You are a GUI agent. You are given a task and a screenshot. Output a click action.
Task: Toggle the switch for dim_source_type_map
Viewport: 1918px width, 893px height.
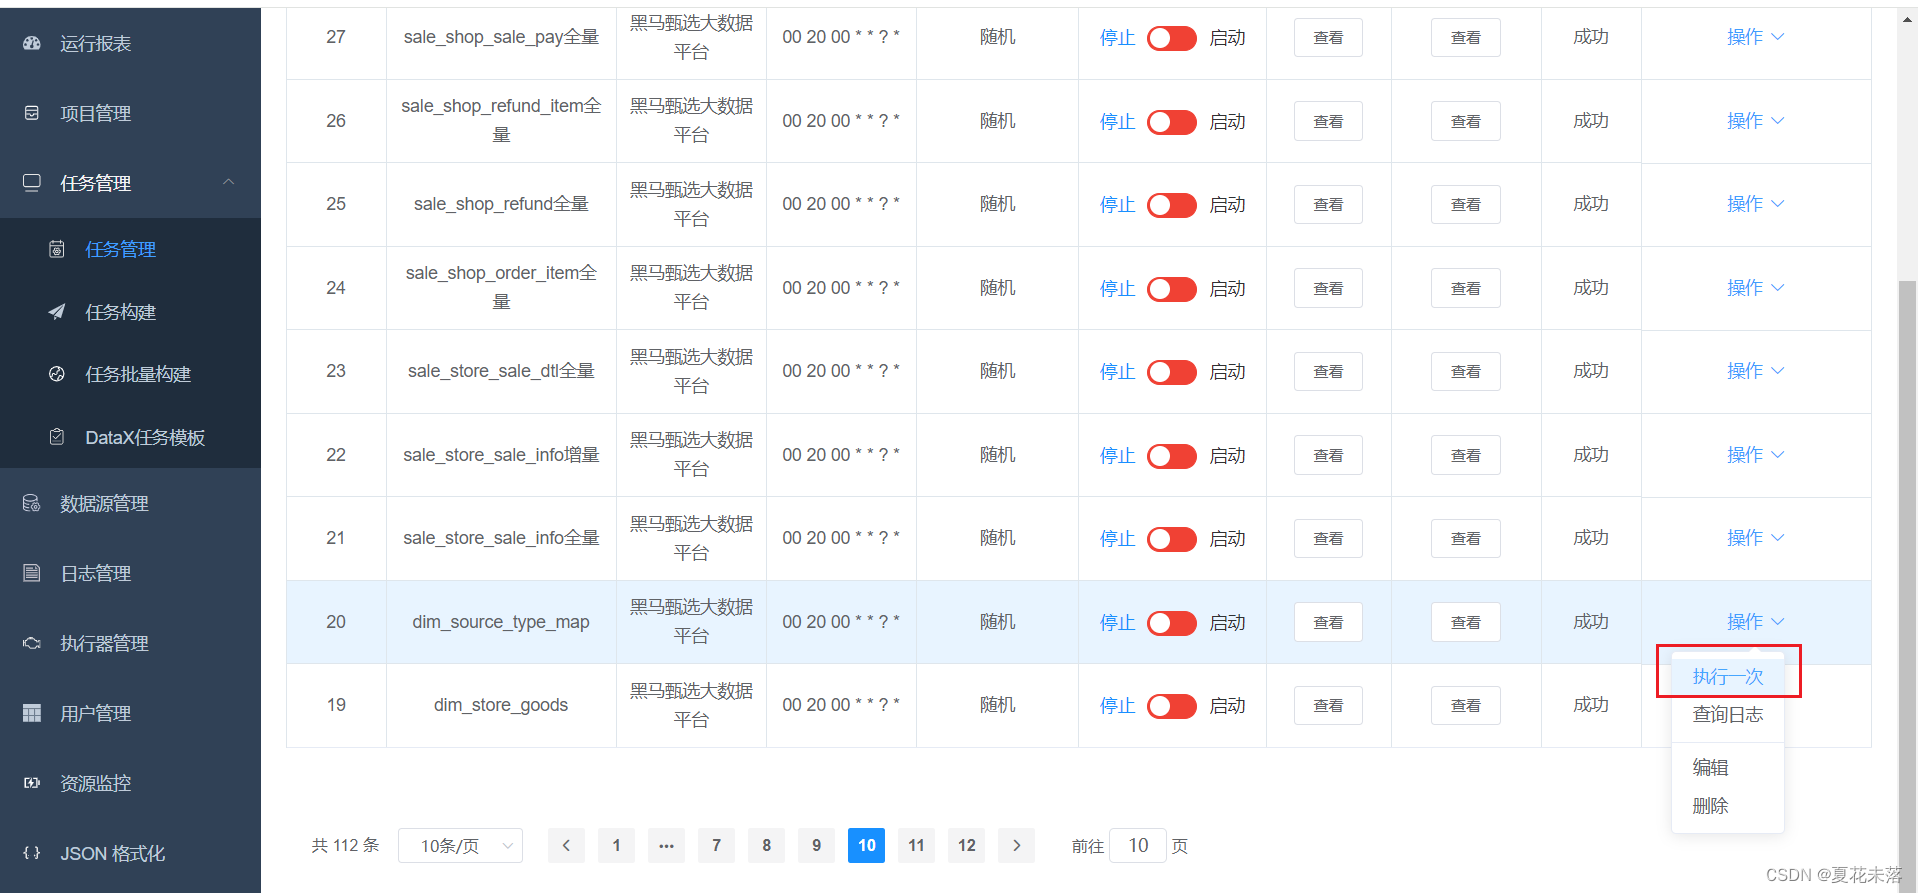(1172, 623)
